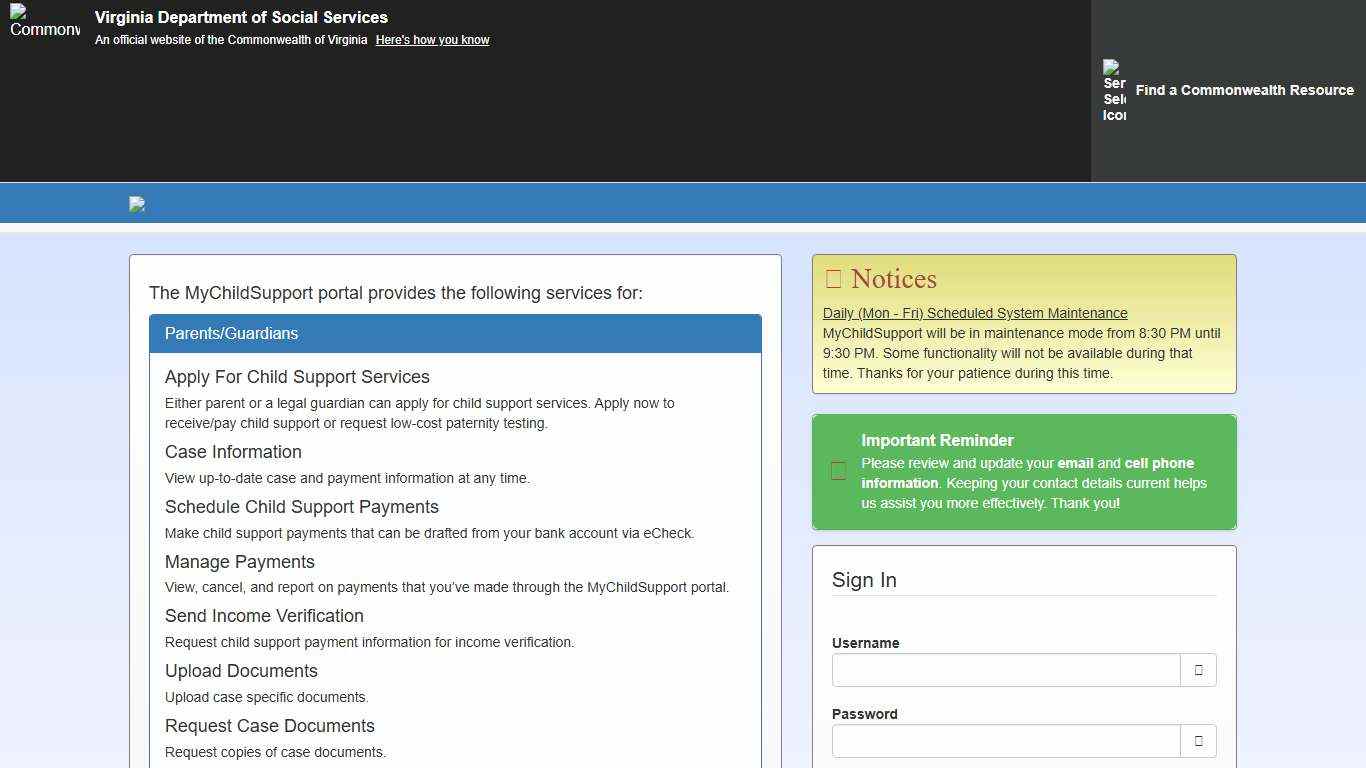Click the Schedule Child Support Payments heading
Image resolution: width=1366 pixels, height=768 pixels.
click(x=302, y=507)
